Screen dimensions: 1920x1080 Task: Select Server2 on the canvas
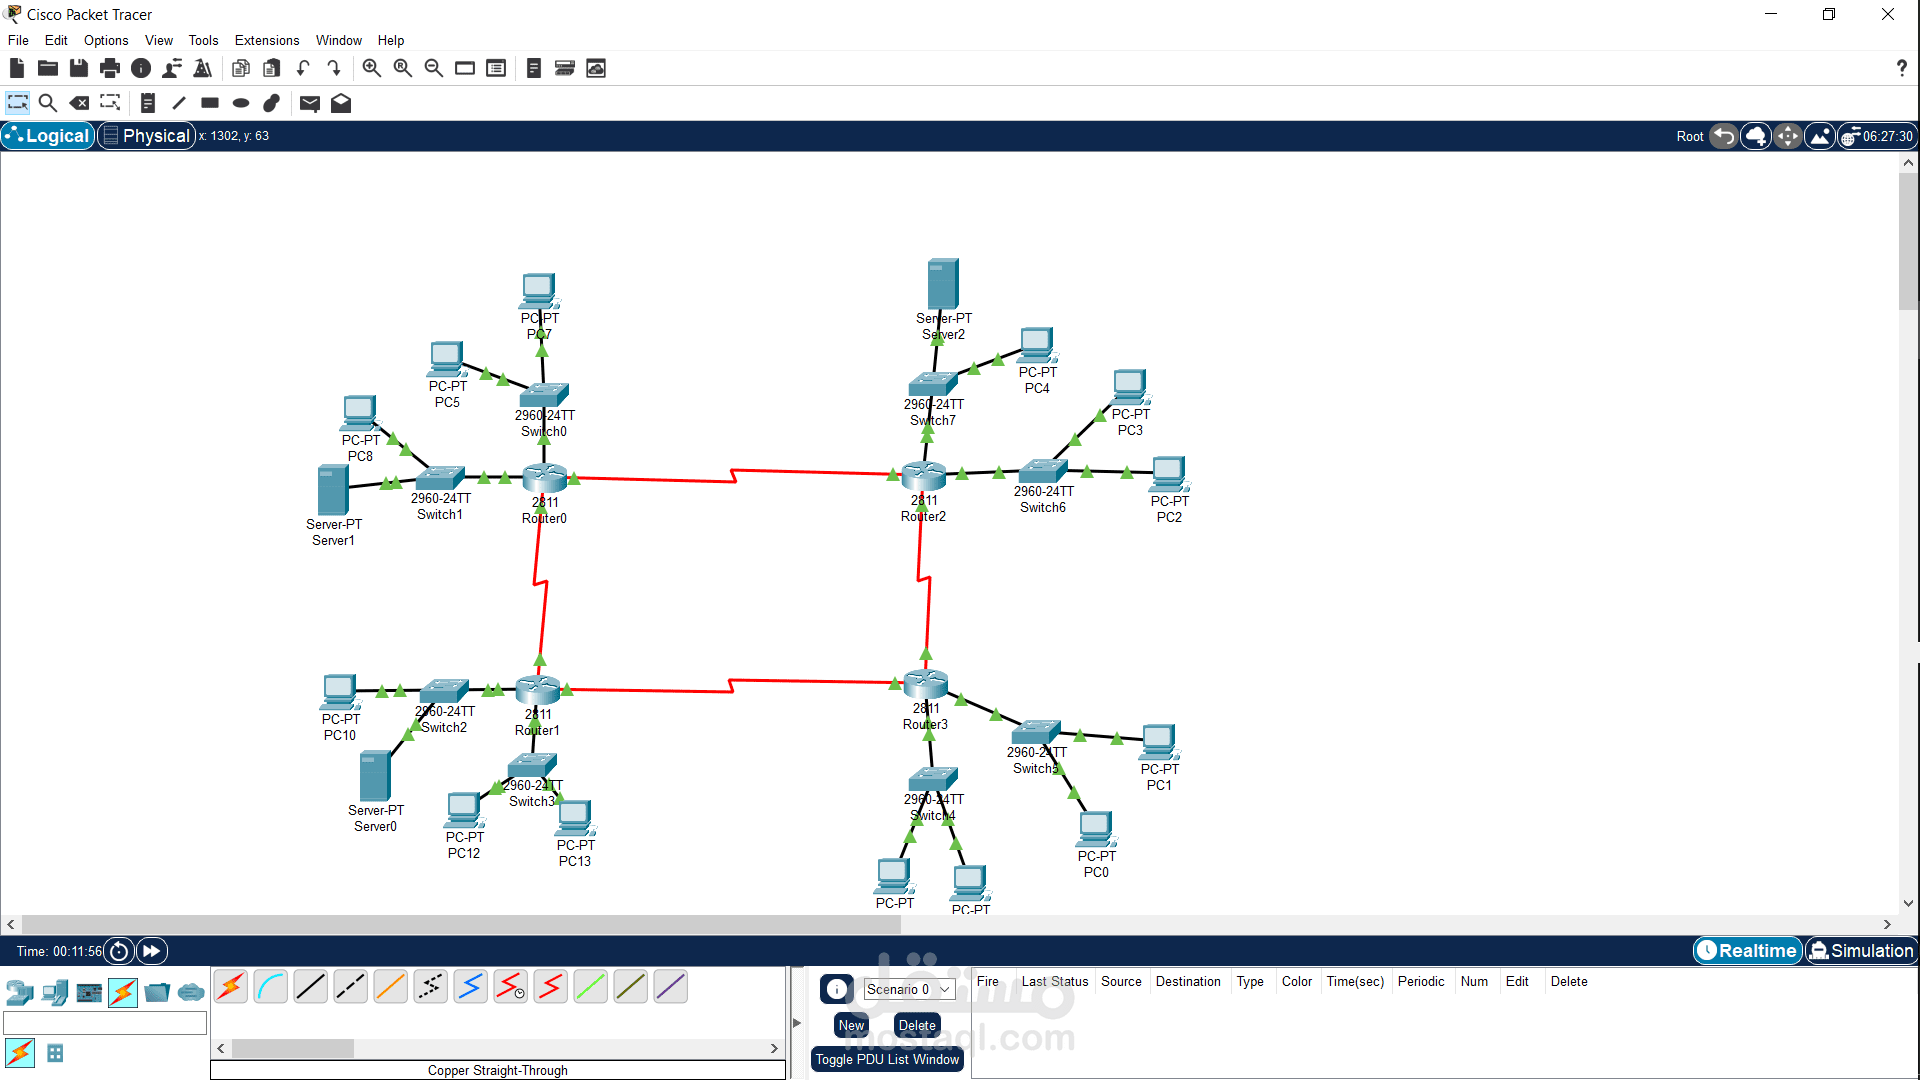click(x=943, y=284)
